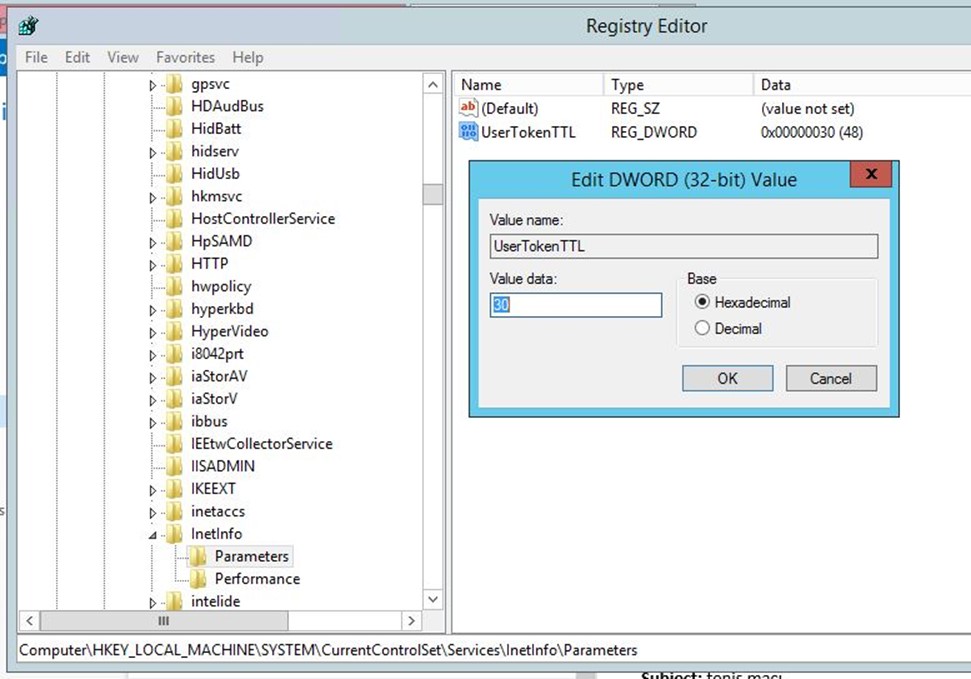Click the HidUsb folder icon
Image resolution: width=971 pixels, height=679 pixels.
175,173
